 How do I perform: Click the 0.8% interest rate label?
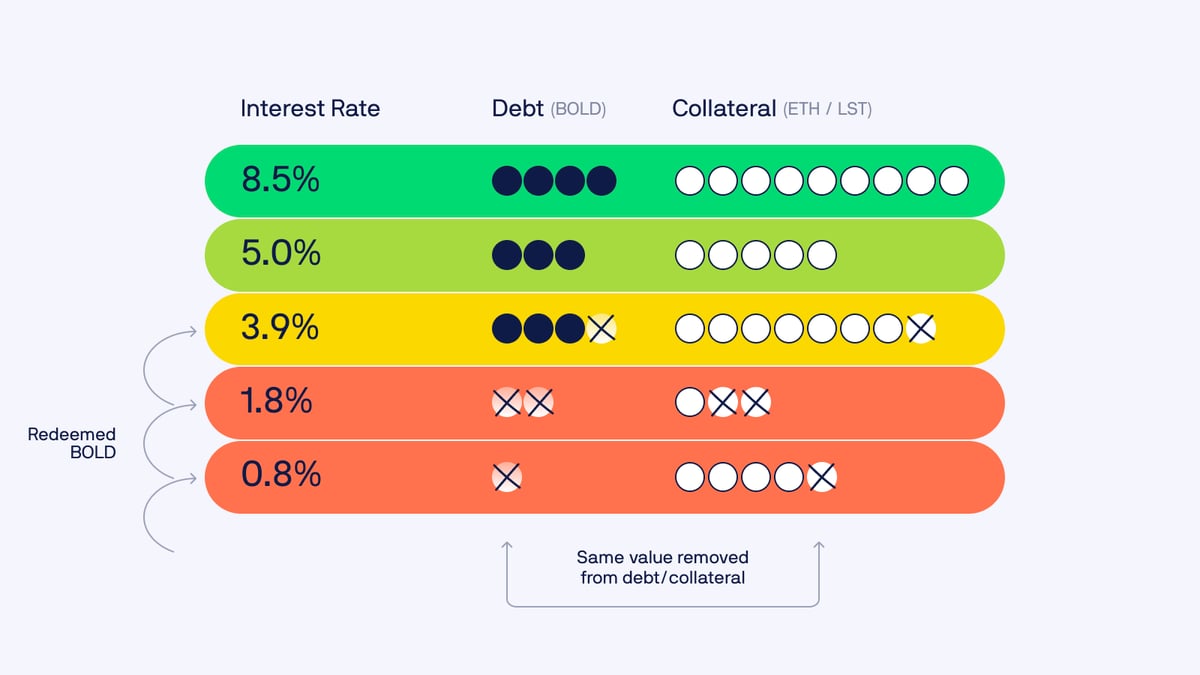(281, 476)
